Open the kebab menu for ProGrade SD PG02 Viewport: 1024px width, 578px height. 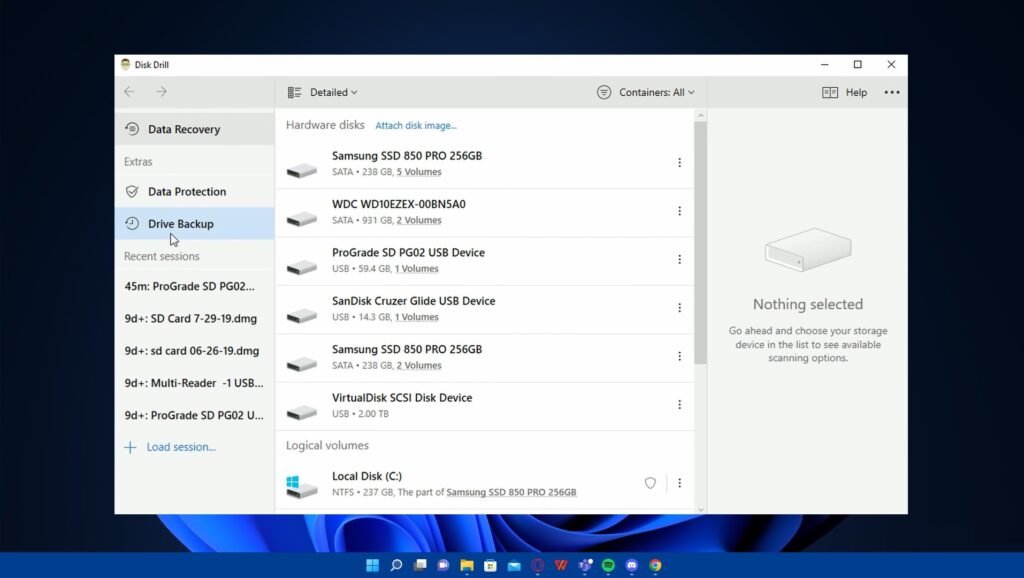tap(679, 259)
